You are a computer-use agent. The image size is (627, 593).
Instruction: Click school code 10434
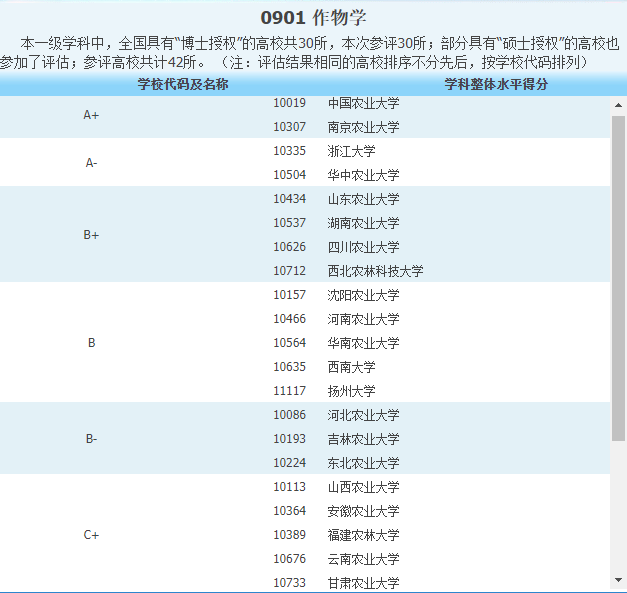pos(290,199)
